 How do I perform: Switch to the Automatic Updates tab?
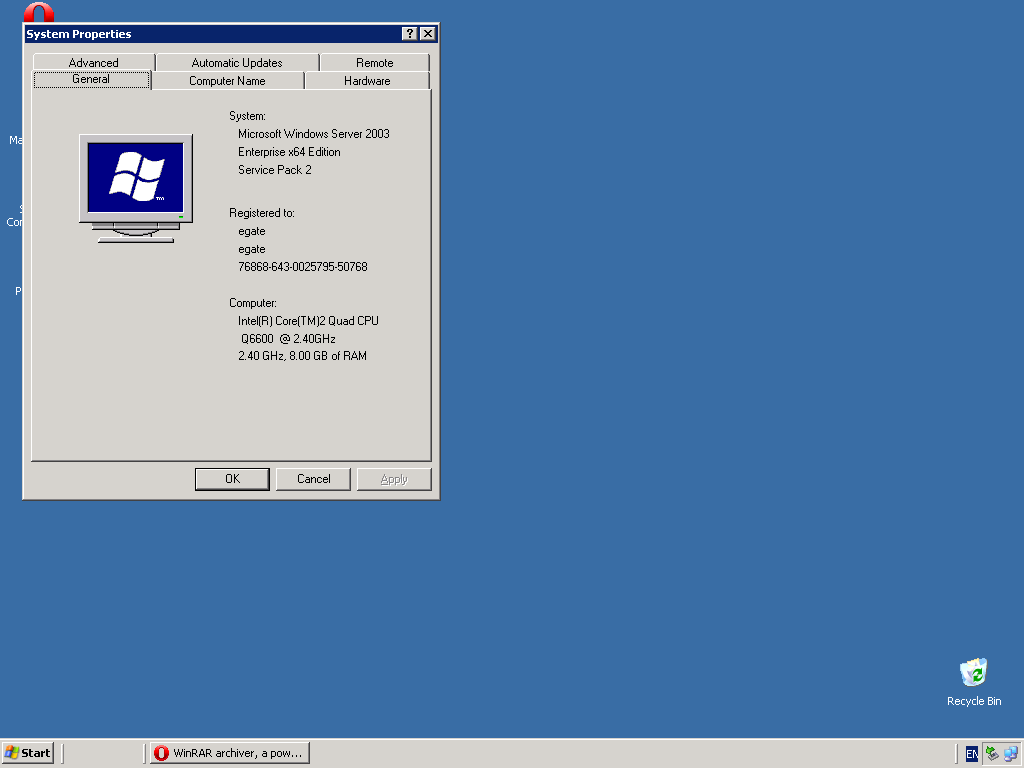[237, 63]
